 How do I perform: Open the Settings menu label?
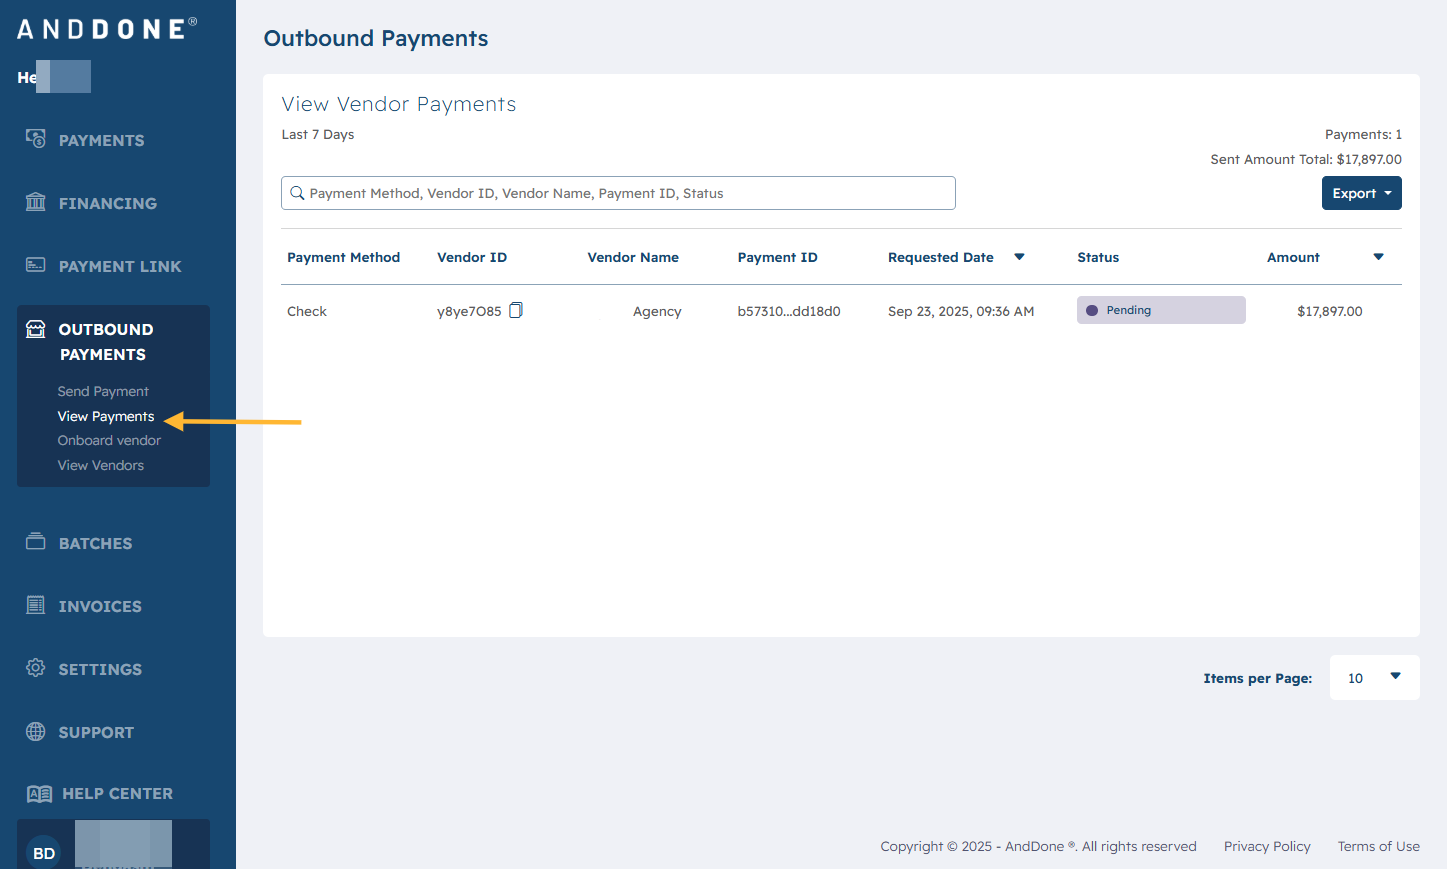click(100, 669)
